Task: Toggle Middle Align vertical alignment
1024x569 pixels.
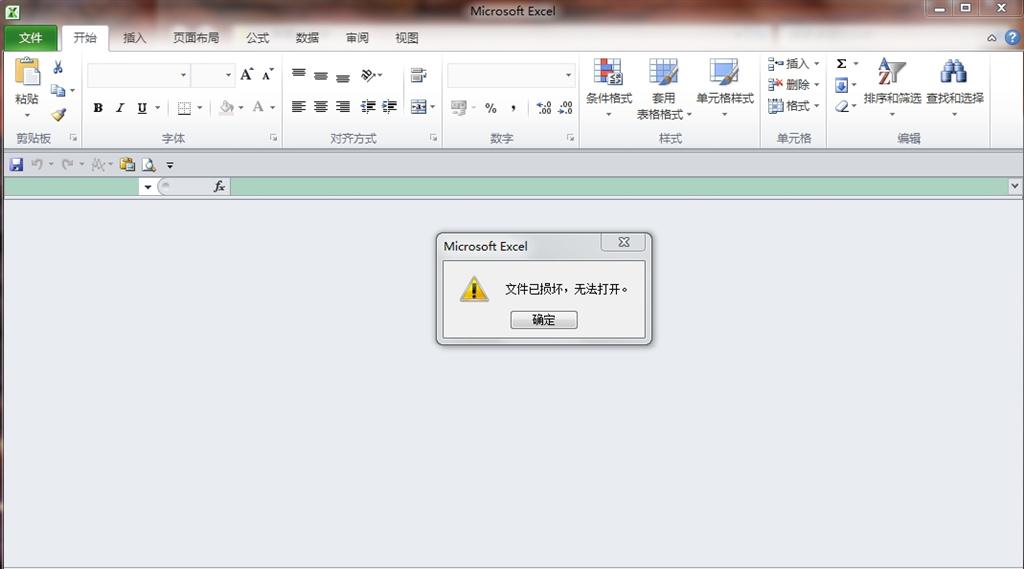Action: tap(321, 75)
